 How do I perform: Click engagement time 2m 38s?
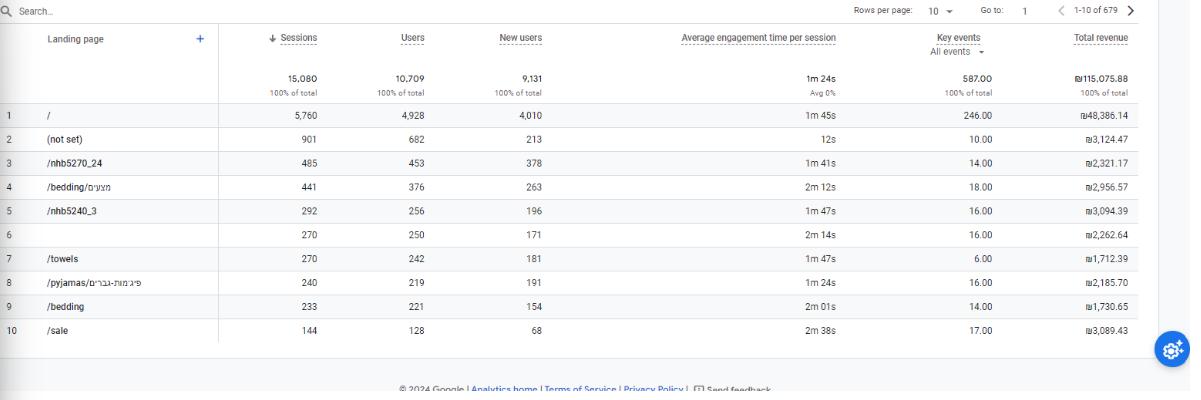tap(821, 331)
